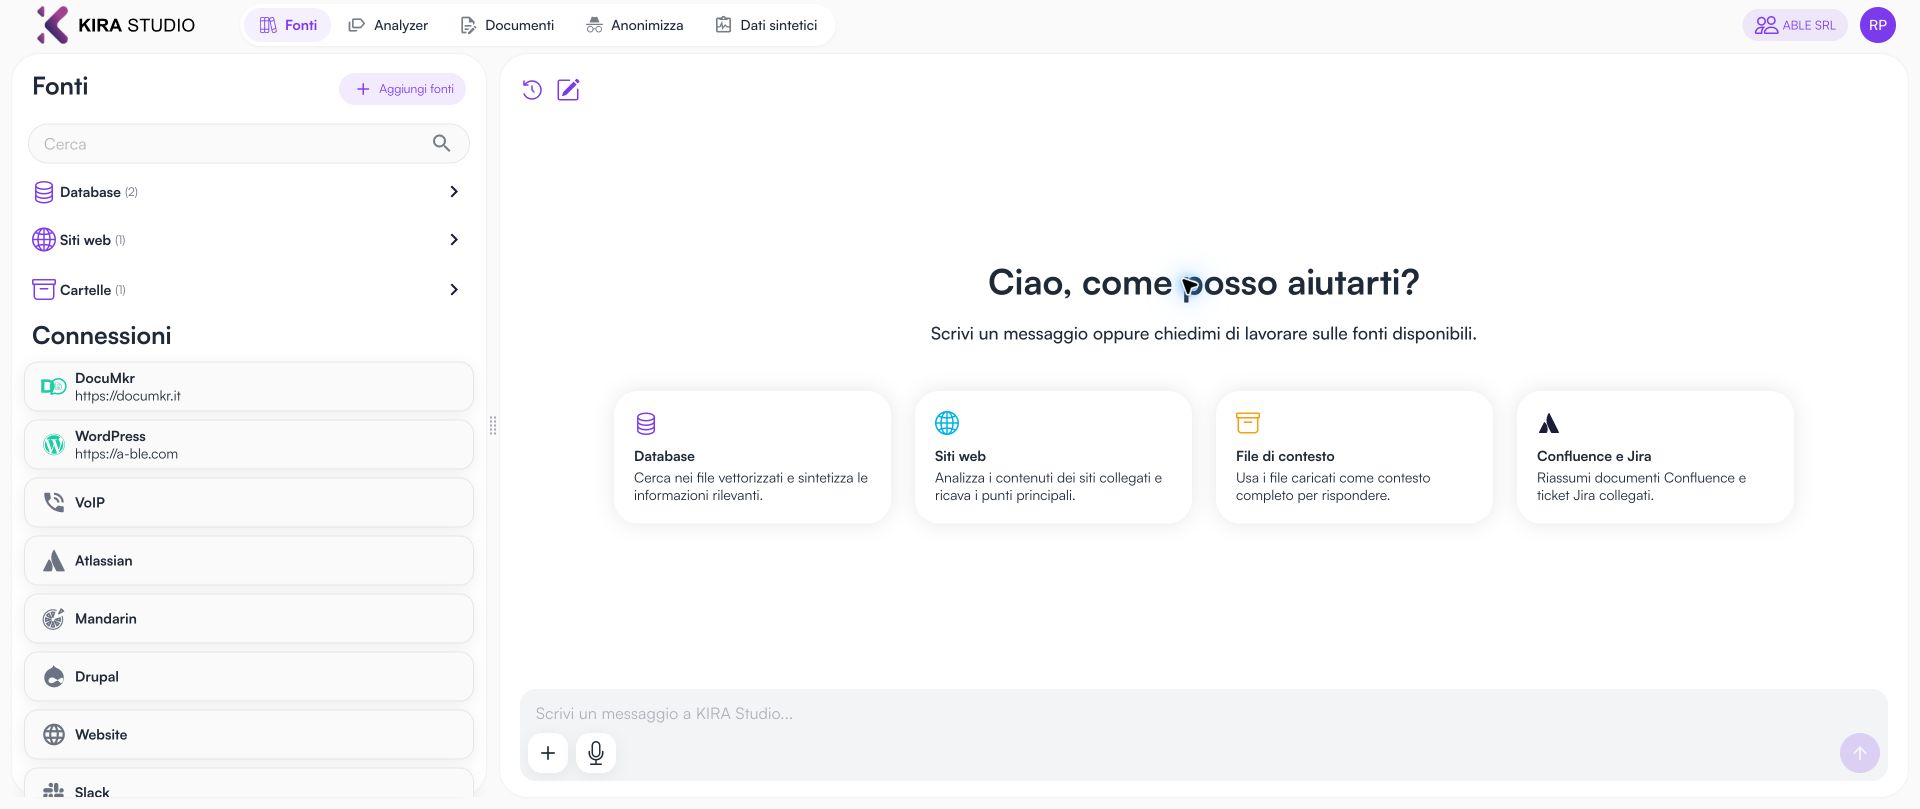
Task: Click the ABLE SRL organization button
Action: click(1795, 25)
